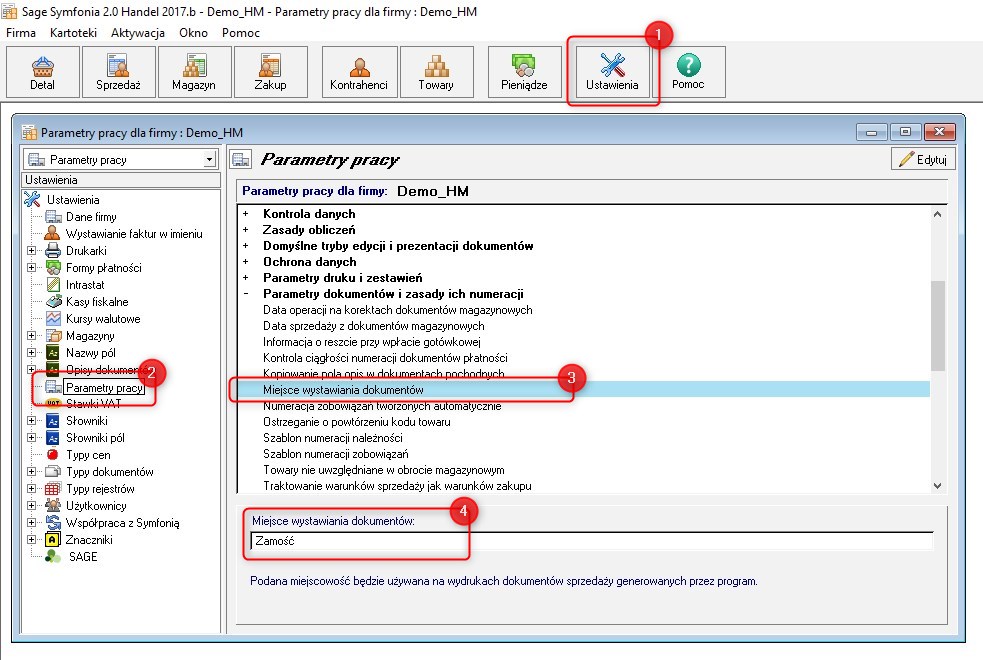This screenshot has width=983, height=660.
Task: Open the Pieniądze toolbar button
Action: pos(524,72)
